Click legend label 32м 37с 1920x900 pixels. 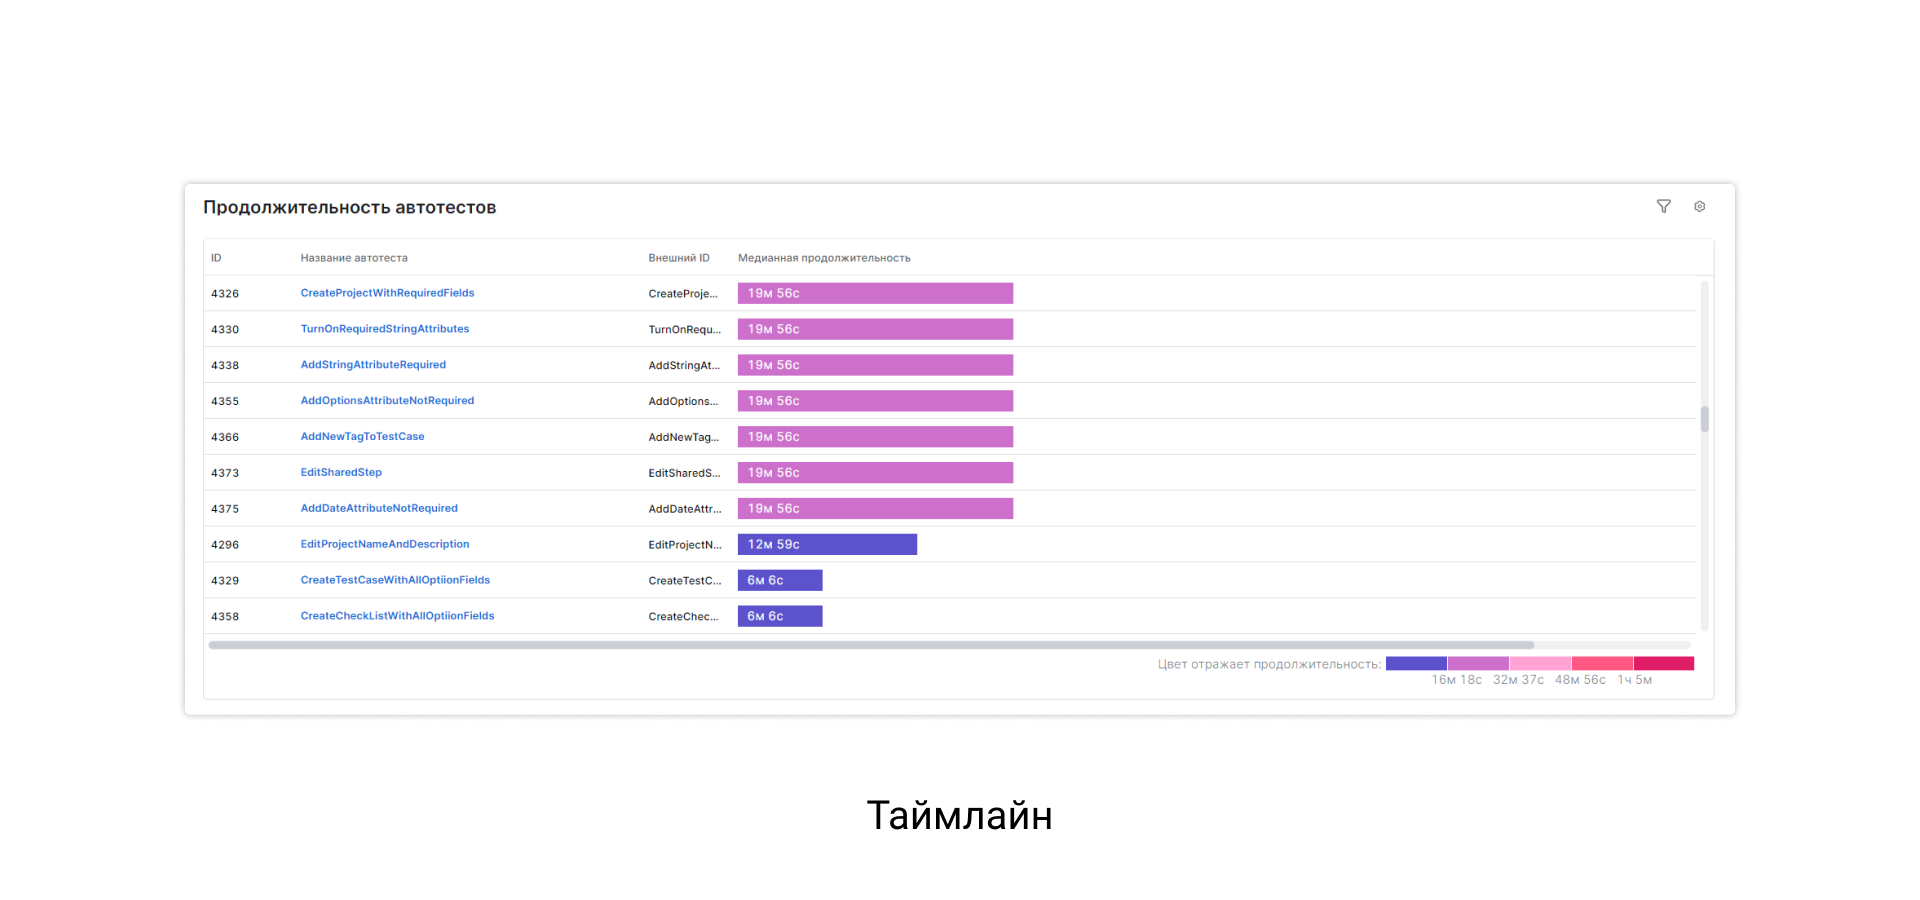tap(1518, 680)
